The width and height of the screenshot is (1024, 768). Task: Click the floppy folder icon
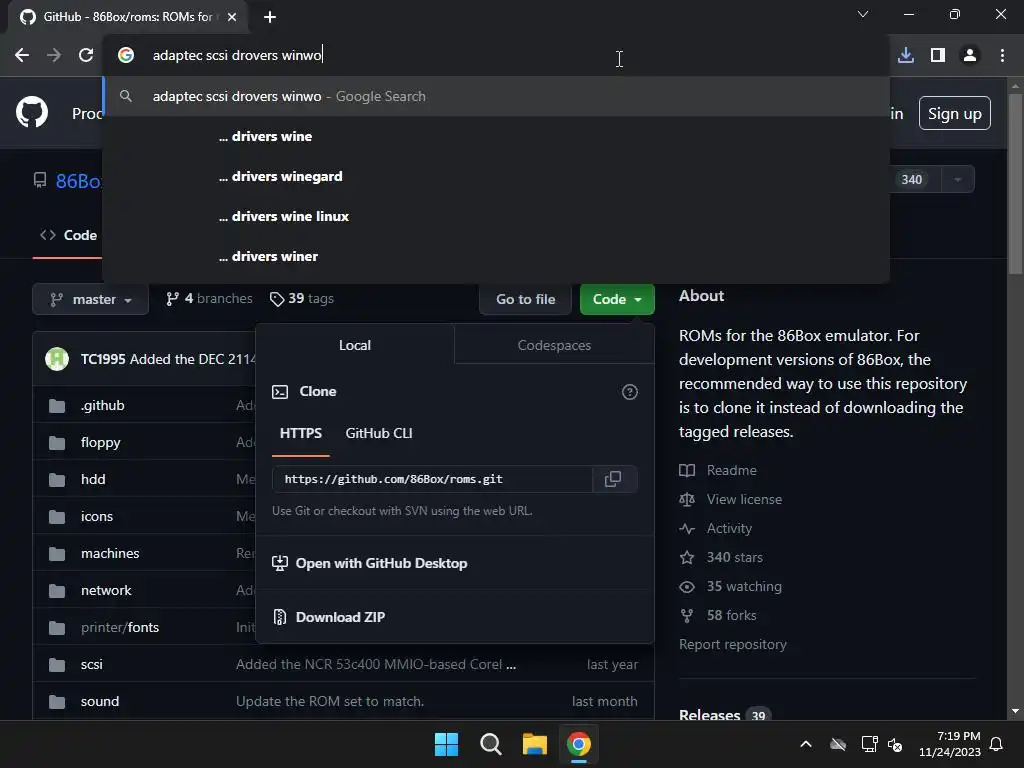pyautogui.click(x=57, y=443)
